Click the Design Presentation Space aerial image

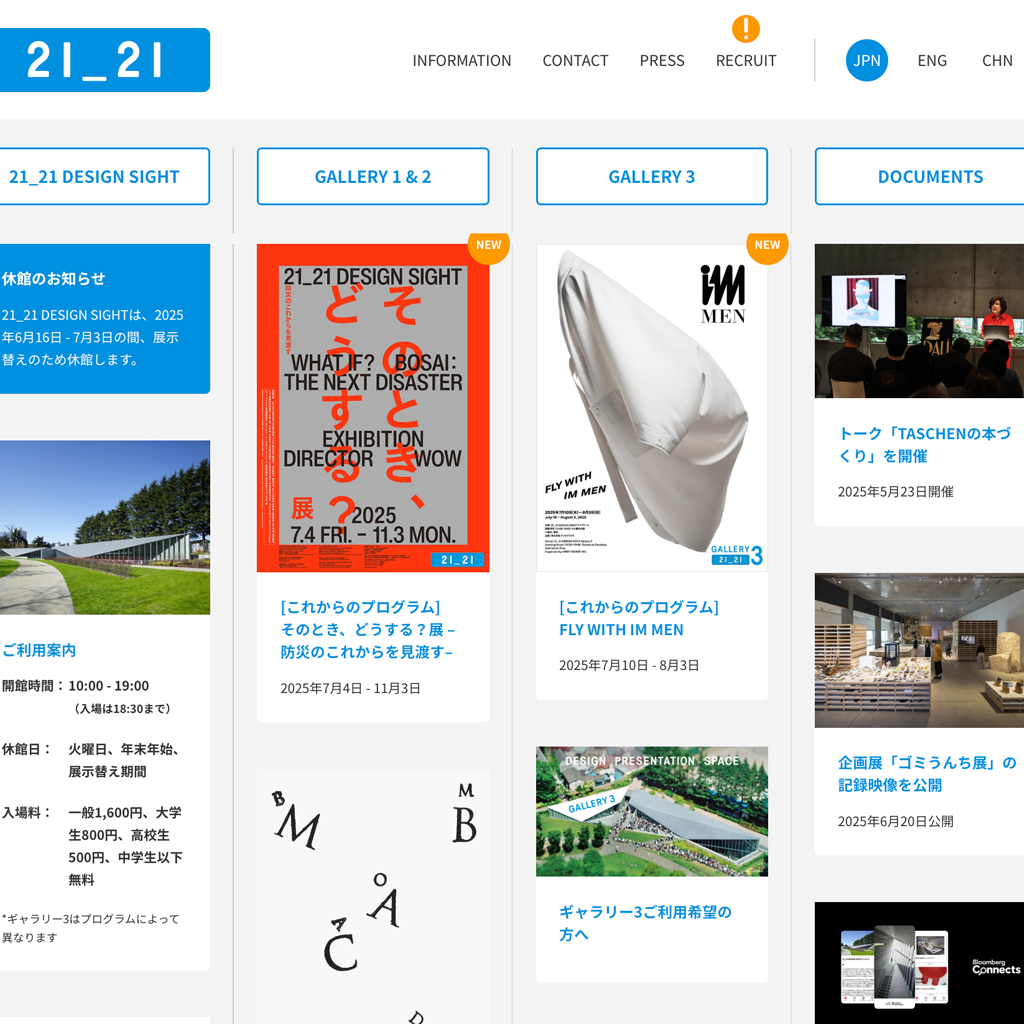click(652, 812)
